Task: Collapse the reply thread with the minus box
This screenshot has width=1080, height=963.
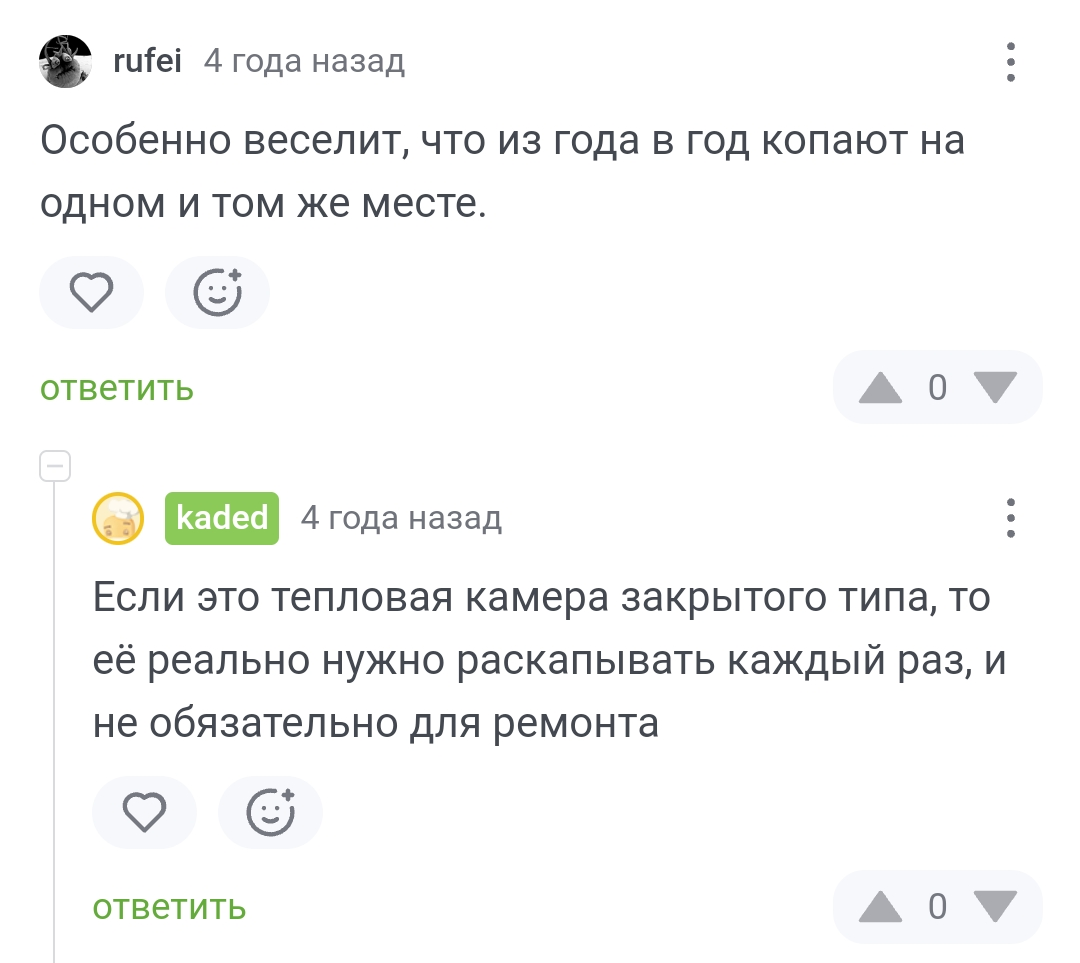Action: point(54,466)
